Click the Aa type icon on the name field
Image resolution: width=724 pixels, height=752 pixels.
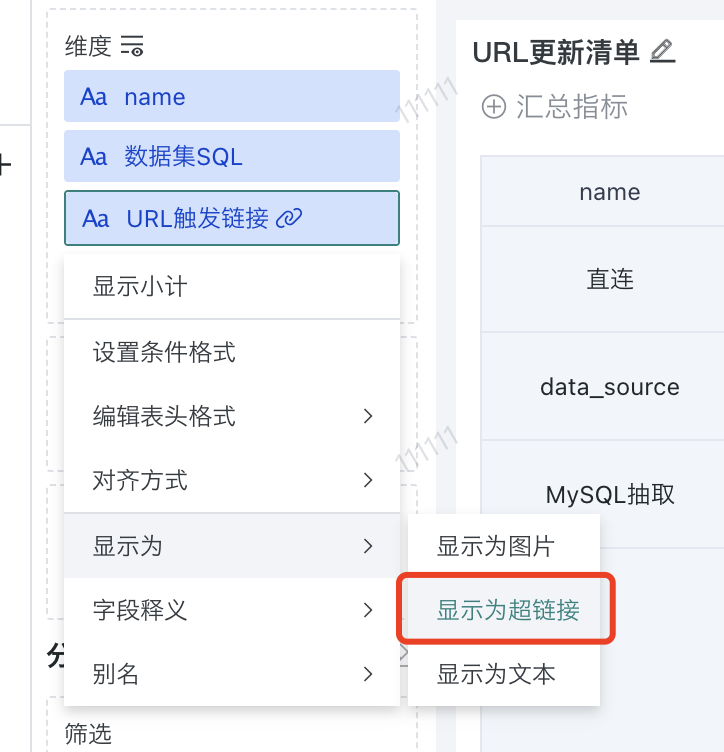(94, 97)
